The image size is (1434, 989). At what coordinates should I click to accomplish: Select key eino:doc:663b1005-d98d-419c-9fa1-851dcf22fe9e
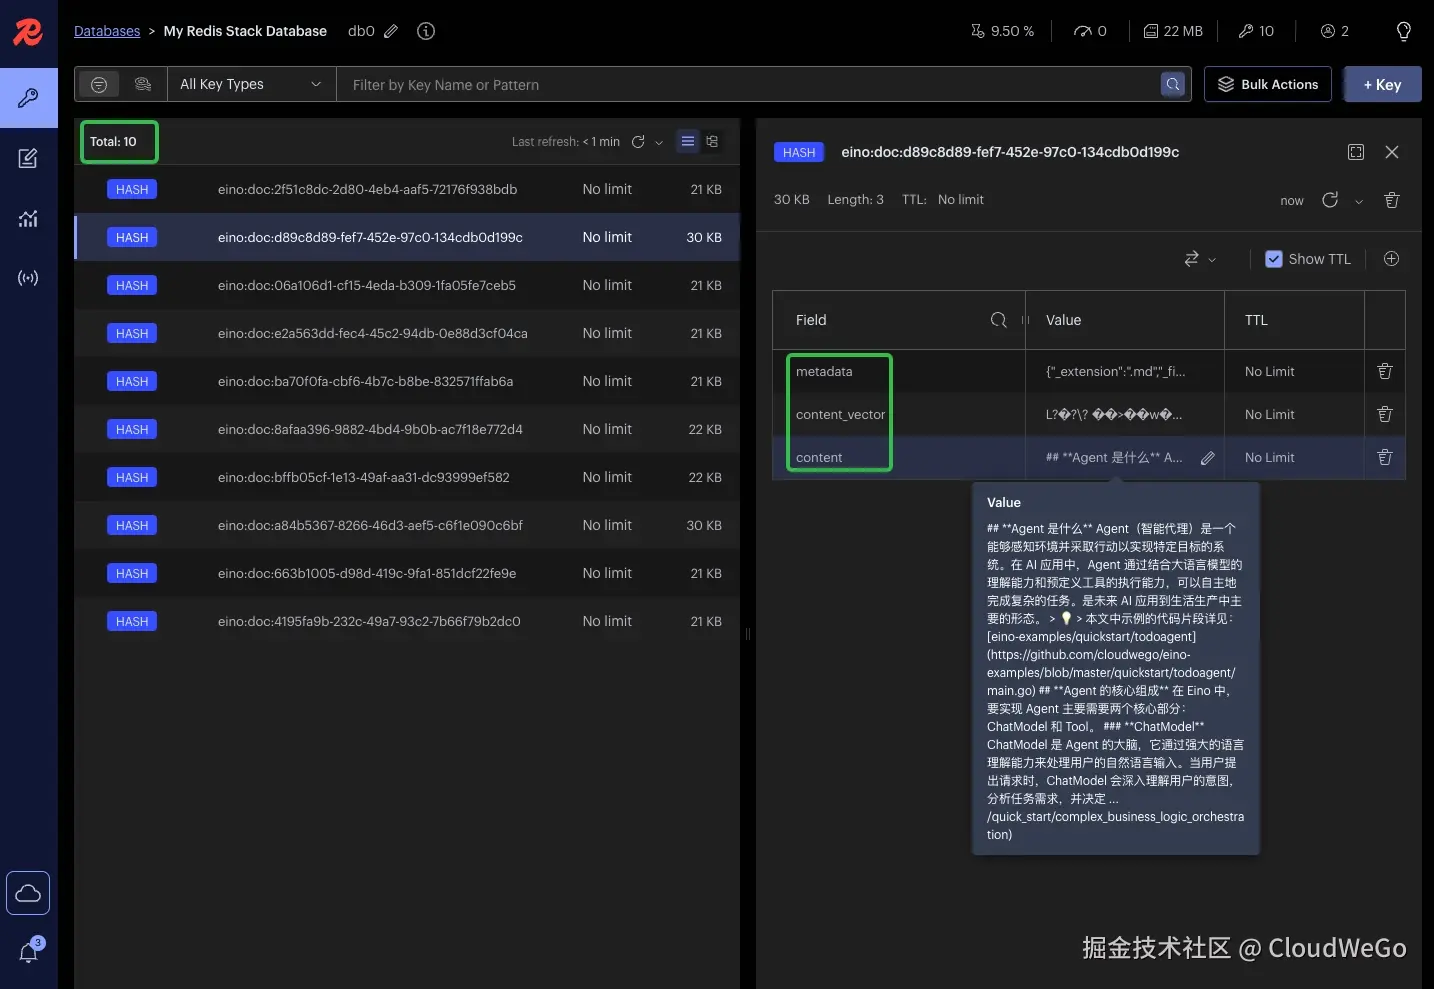[407, 573]
